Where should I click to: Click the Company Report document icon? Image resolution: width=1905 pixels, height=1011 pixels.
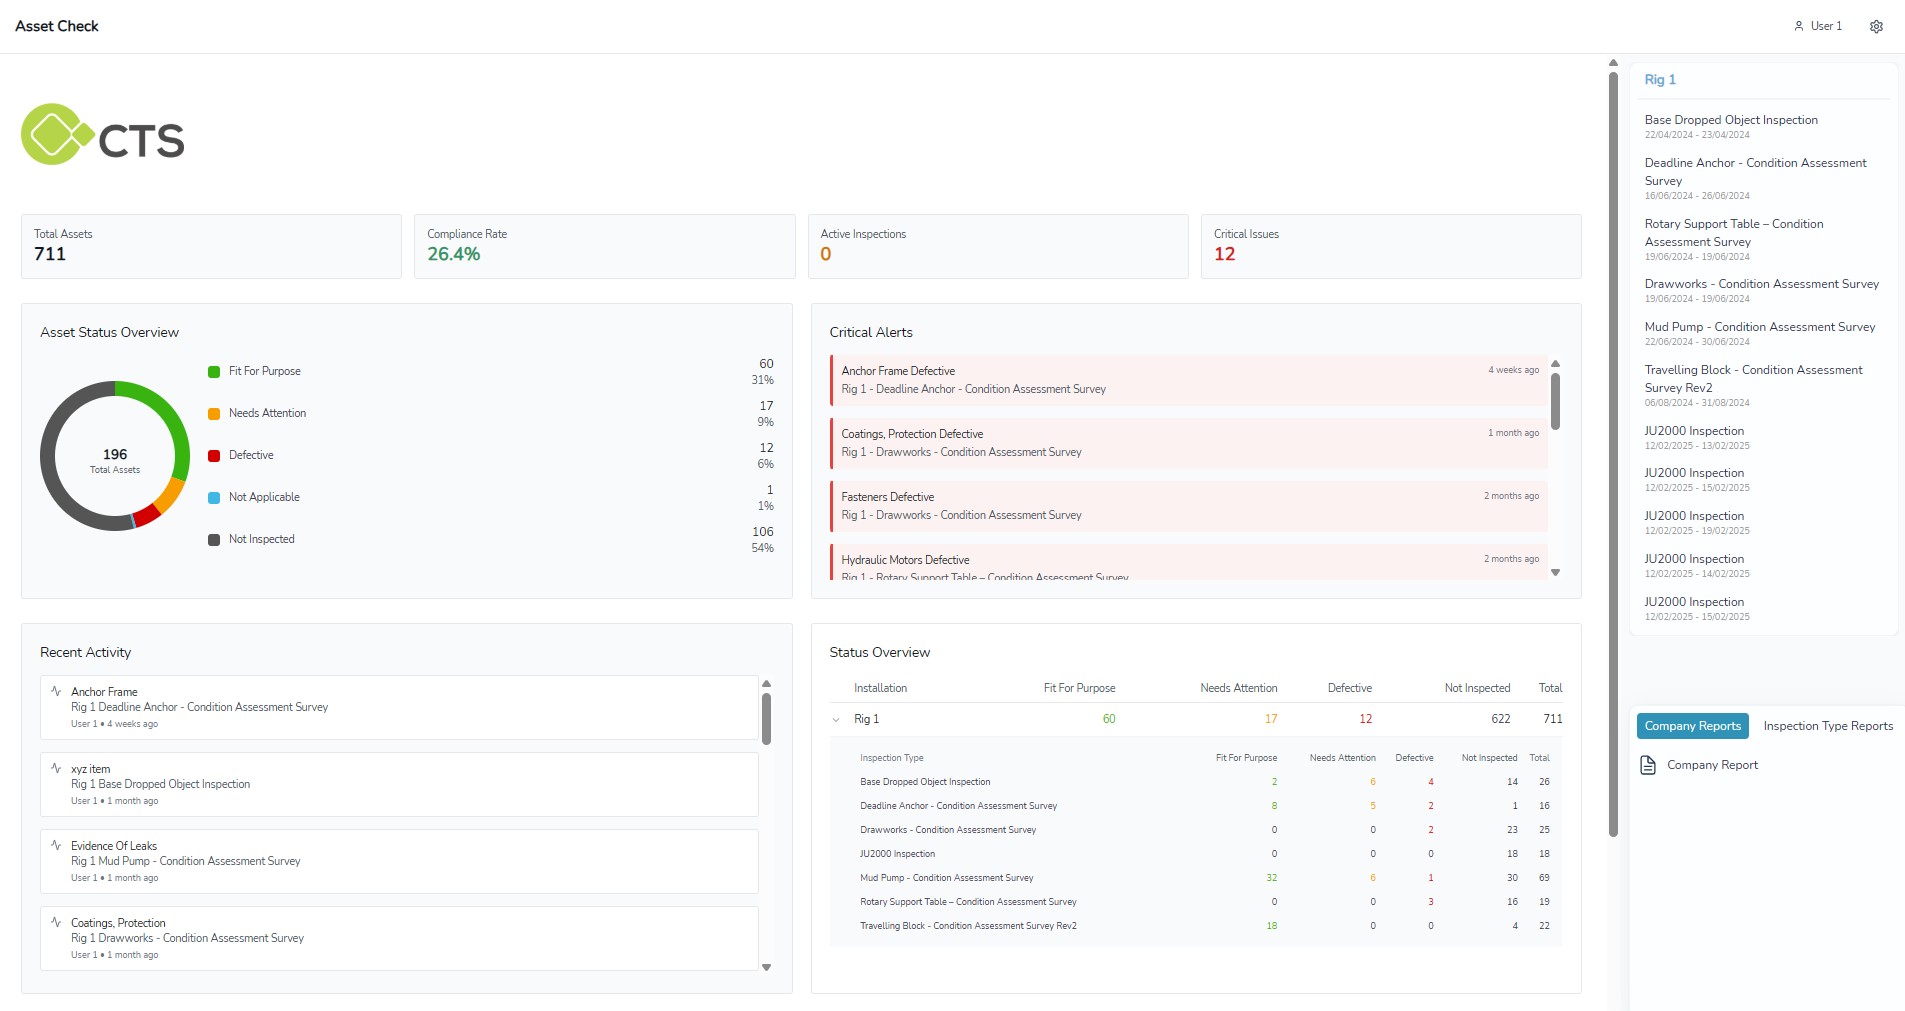1648,766
